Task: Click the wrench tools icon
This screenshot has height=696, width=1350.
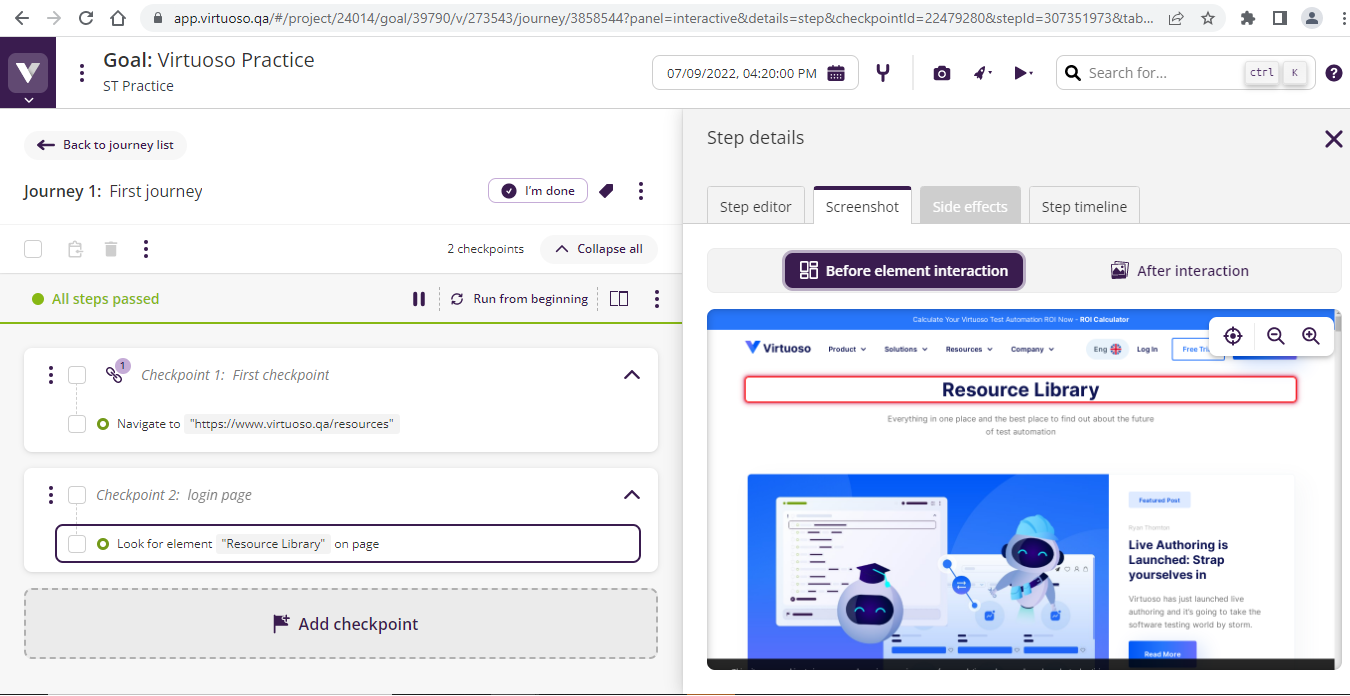Action: pos(883,73)
